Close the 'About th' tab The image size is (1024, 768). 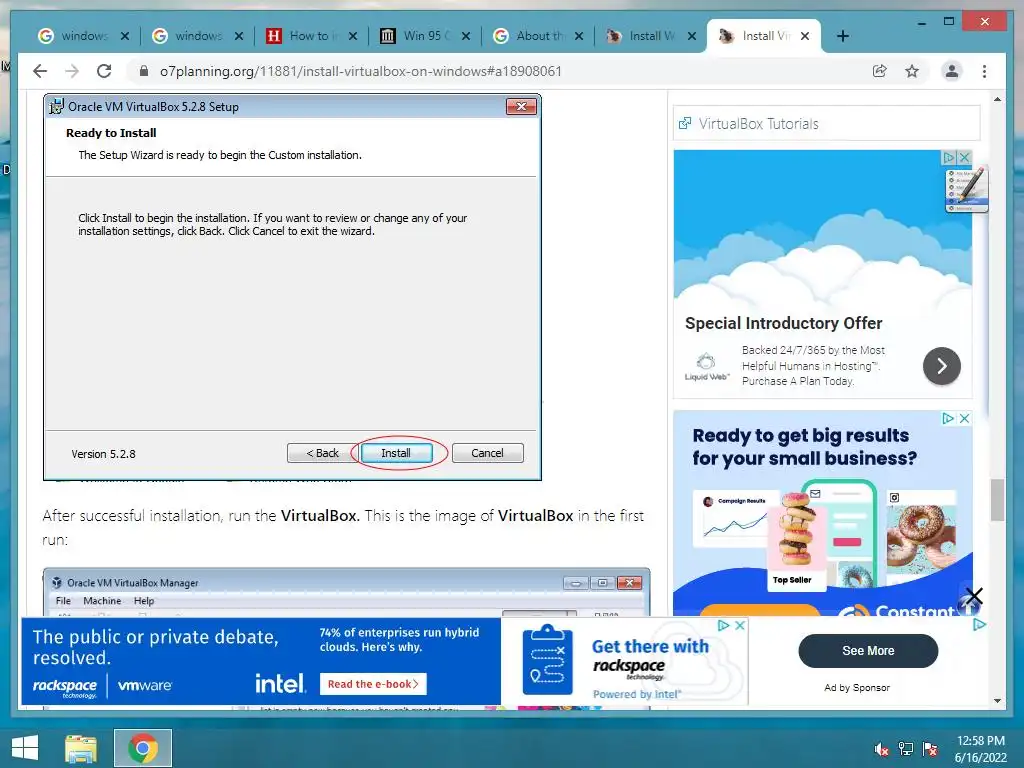pyautogui.click(x=579, y=36)
